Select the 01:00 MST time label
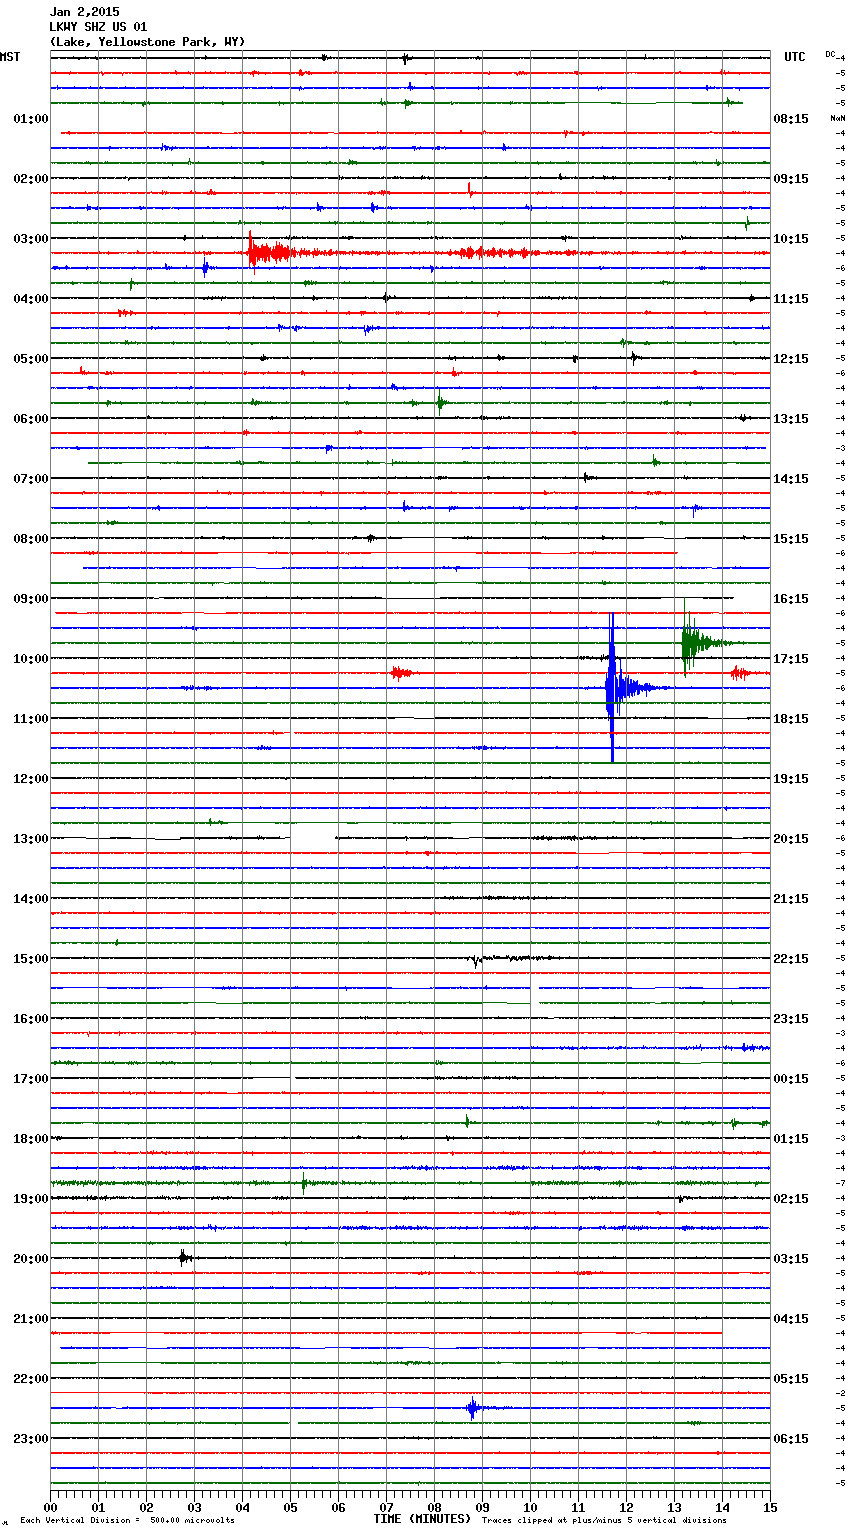 [x=31, y=119]
